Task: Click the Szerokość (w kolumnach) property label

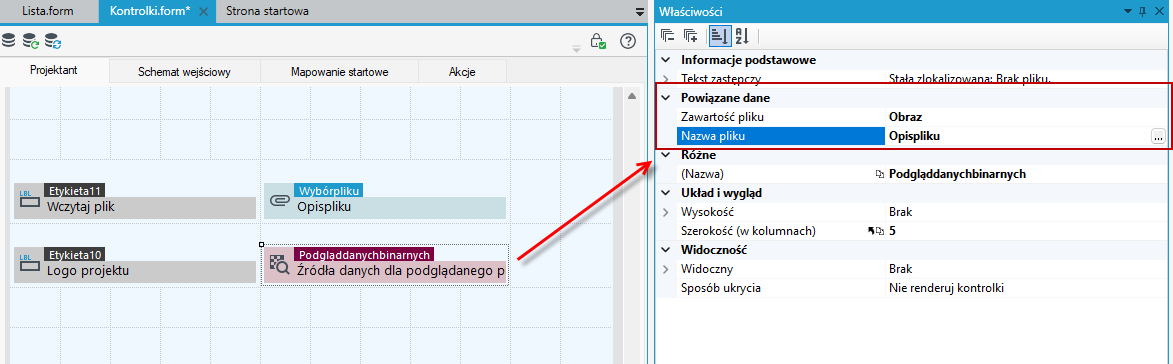Action: (748, 231)
